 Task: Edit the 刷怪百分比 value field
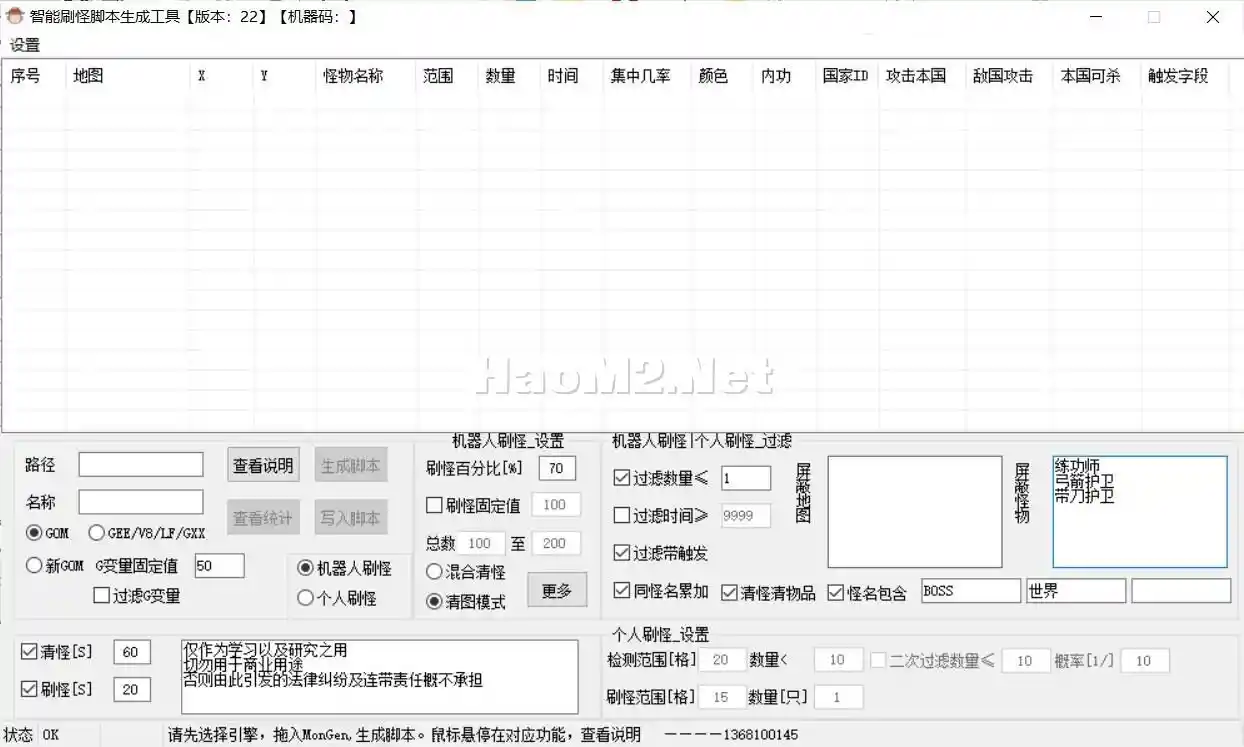pyautogui.click(x=557, y=468)
